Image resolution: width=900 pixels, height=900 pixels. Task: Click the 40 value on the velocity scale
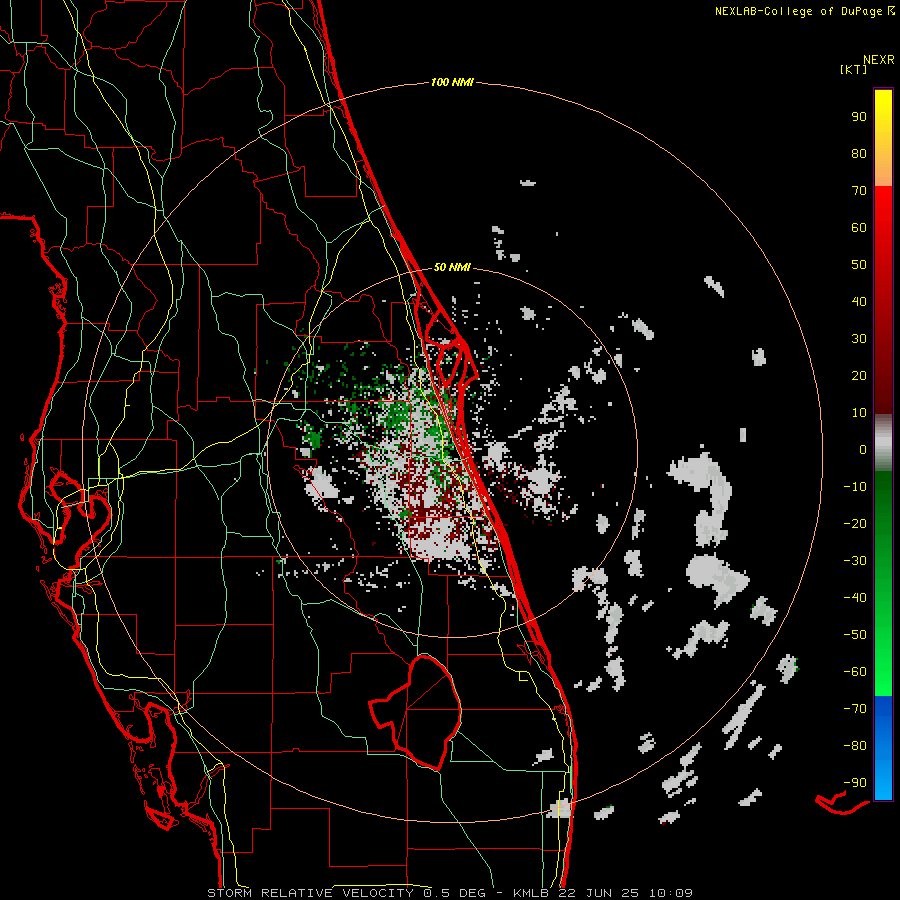tap(859, 302)
